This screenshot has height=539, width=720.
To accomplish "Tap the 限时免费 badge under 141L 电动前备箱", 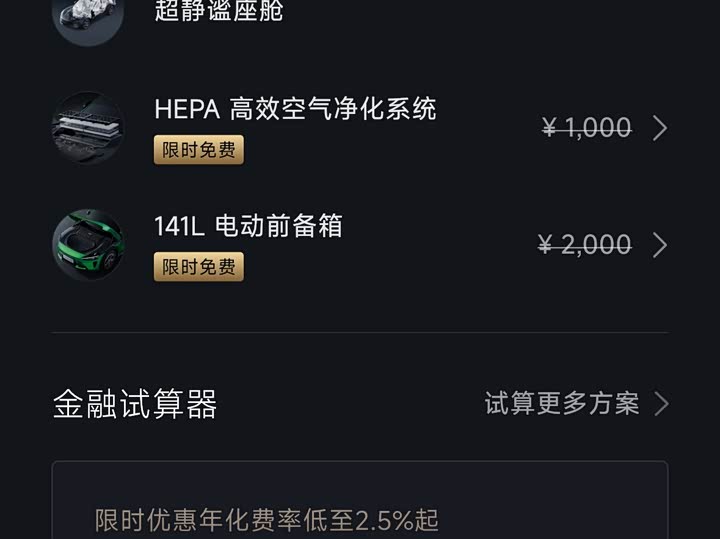I will coord(199,267).
